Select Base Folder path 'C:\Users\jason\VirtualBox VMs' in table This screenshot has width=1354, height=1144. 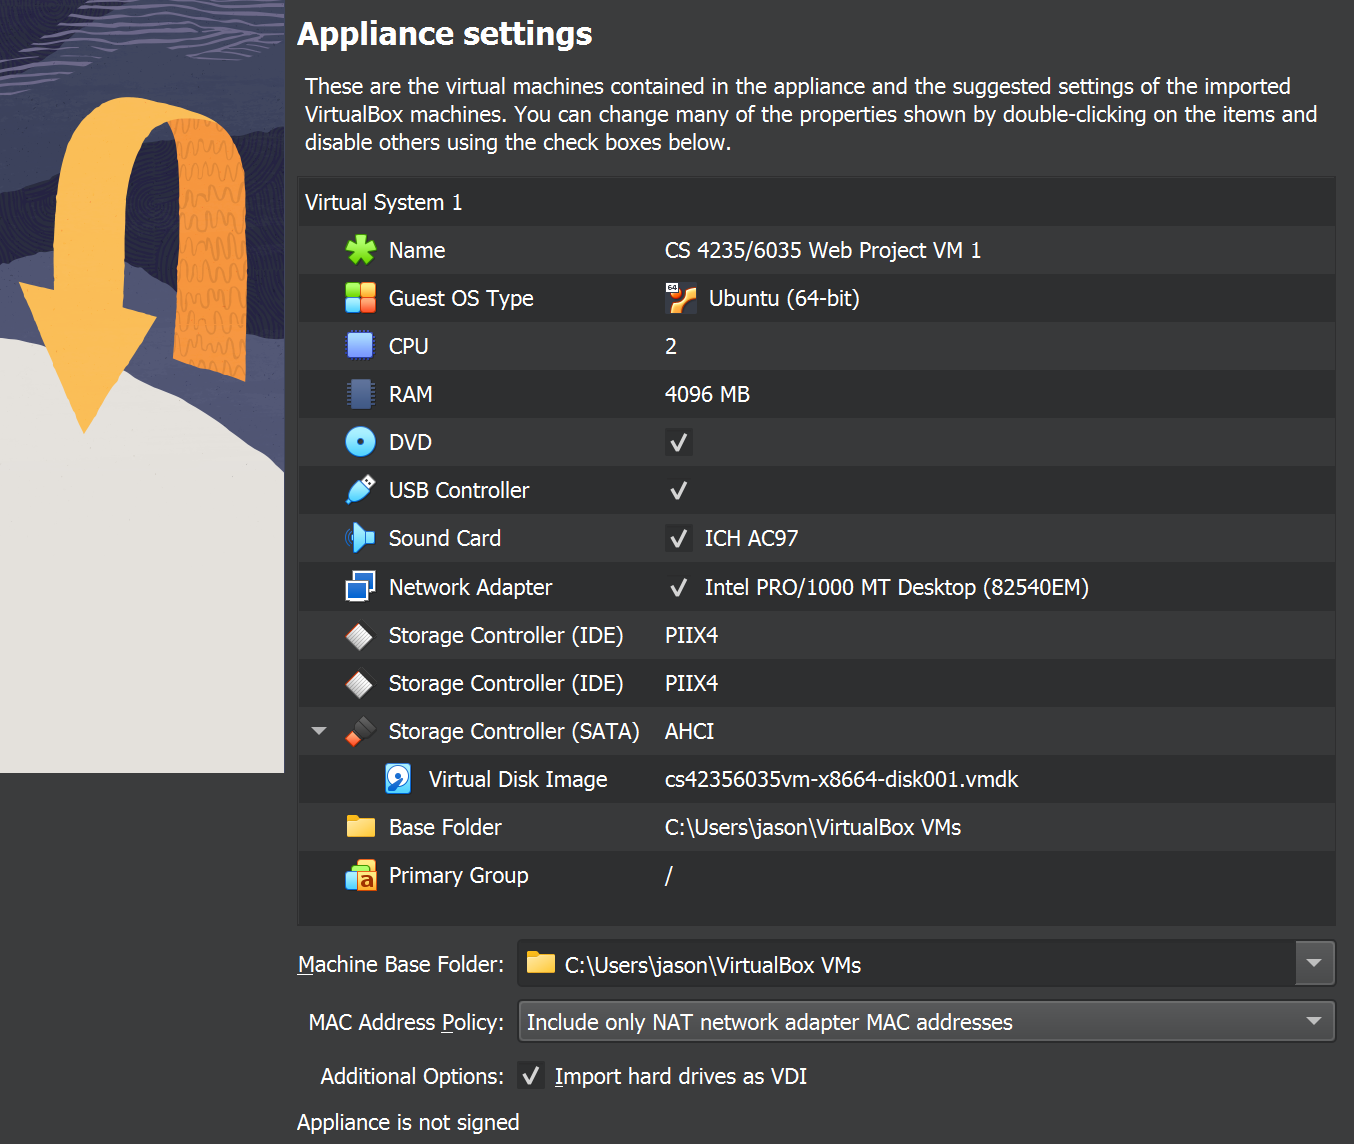(813, 827)
